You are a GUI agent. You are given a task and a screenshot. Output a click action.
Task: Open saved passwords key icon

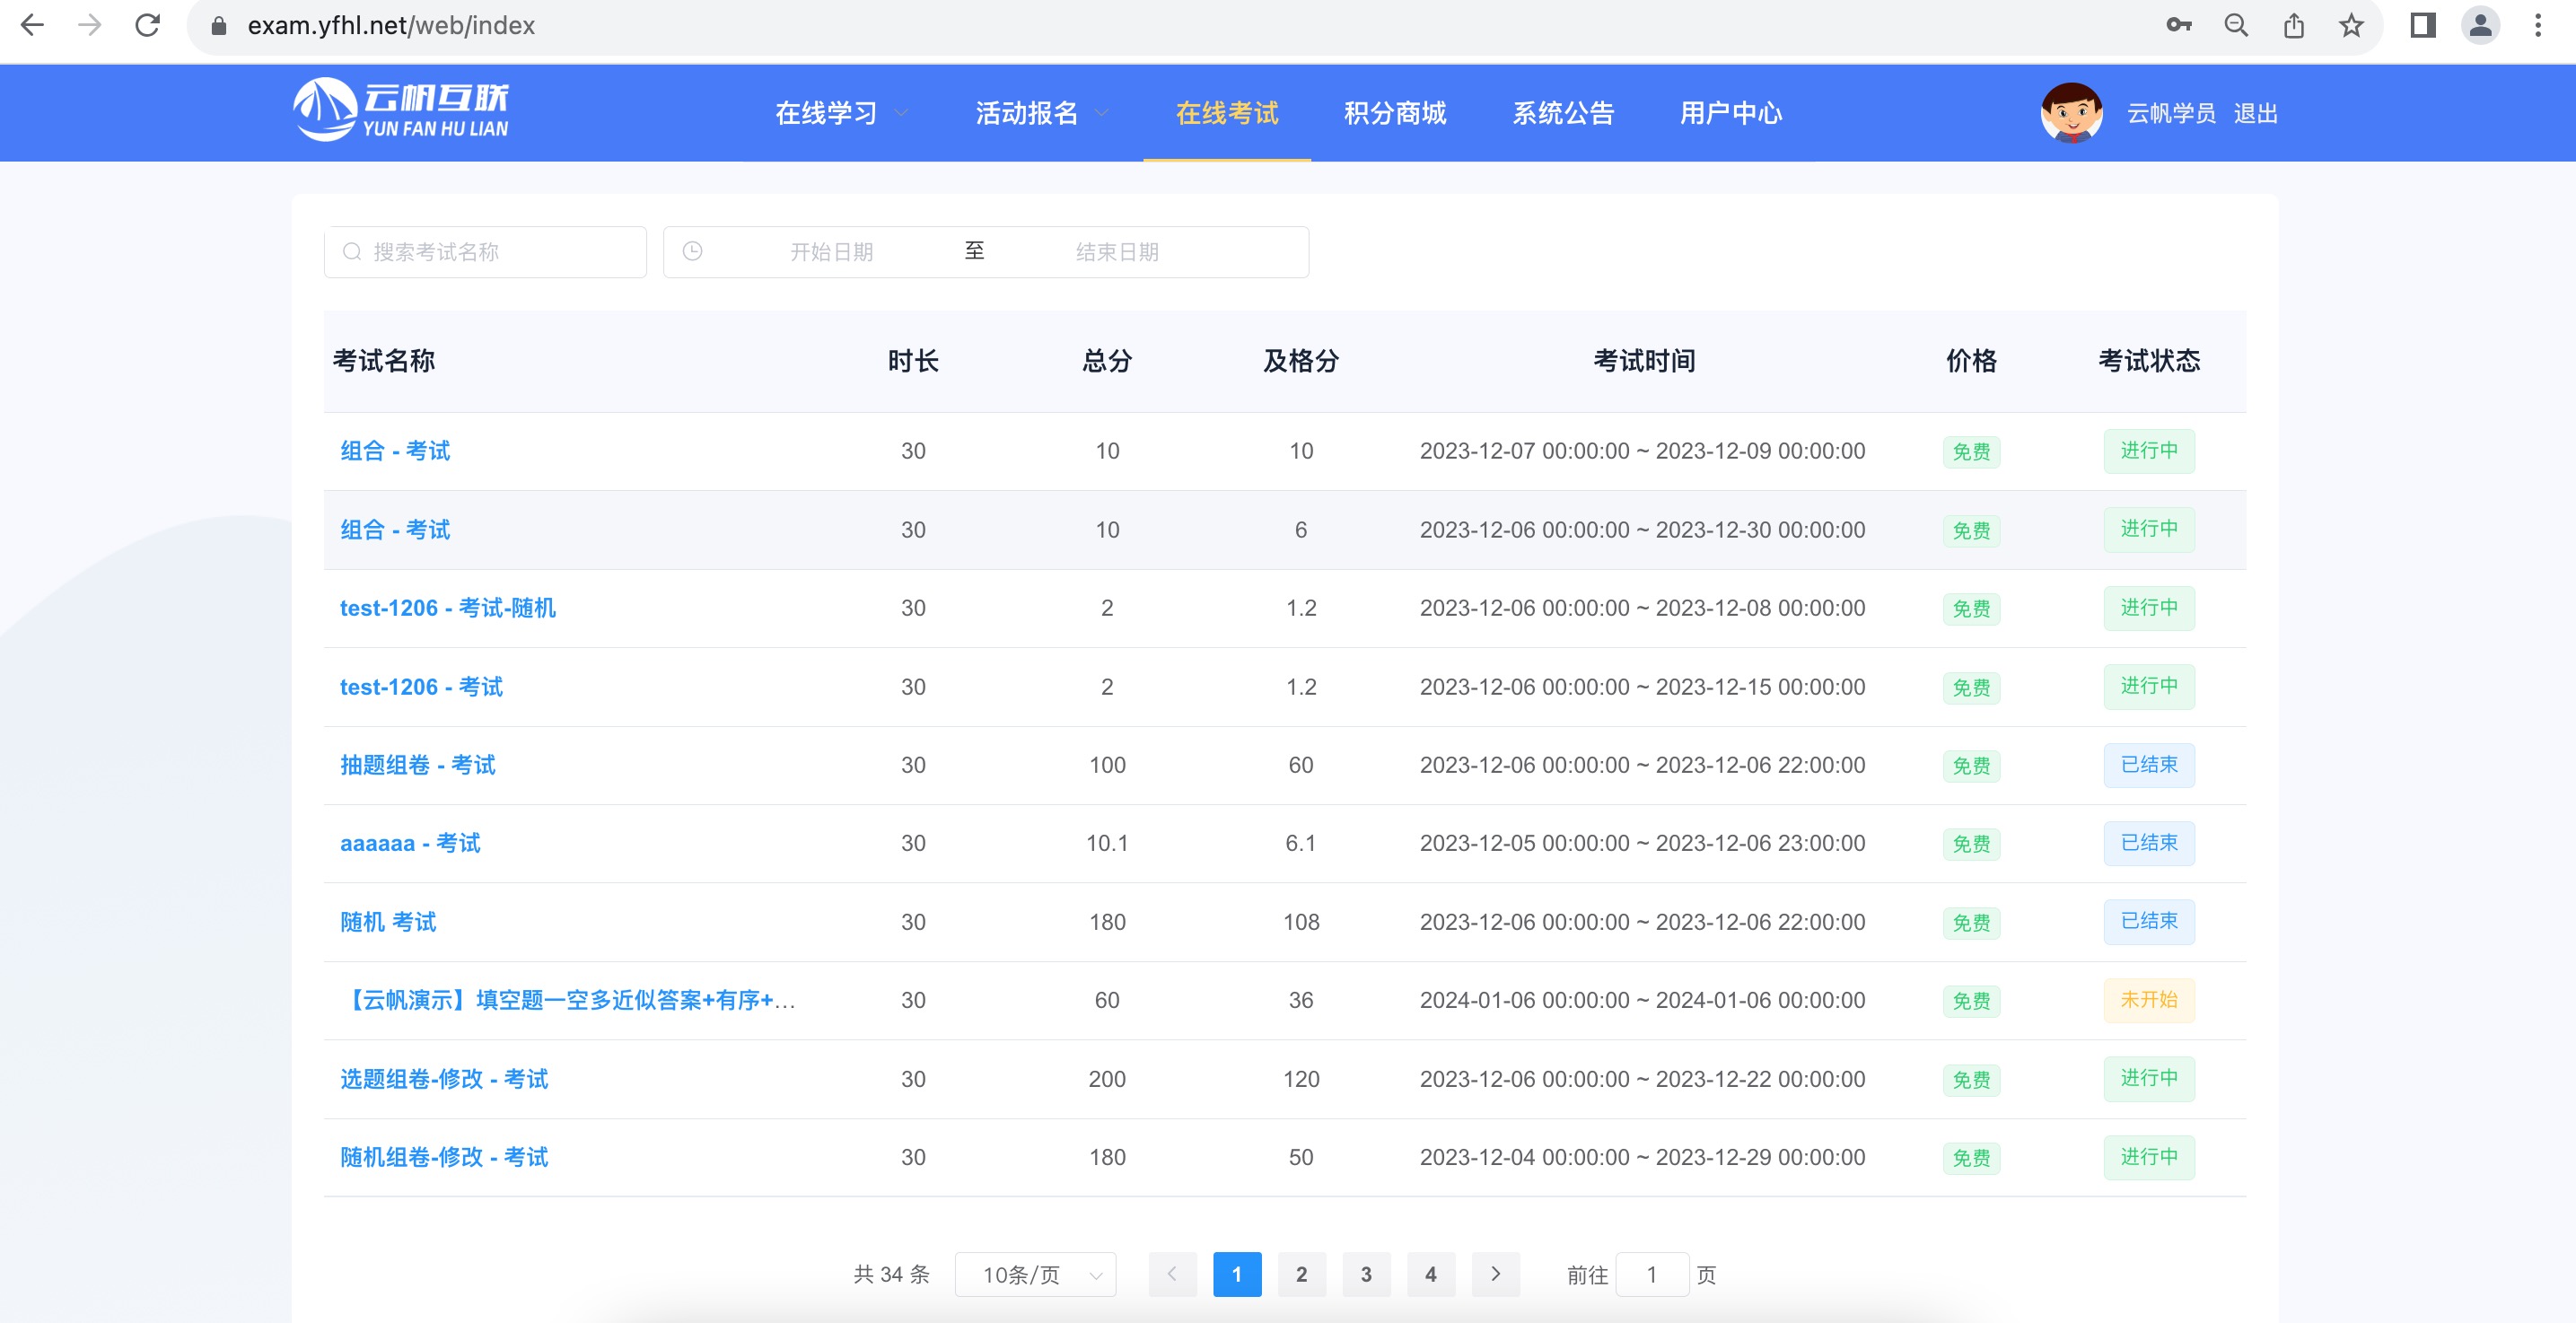tap(2179, 25)
